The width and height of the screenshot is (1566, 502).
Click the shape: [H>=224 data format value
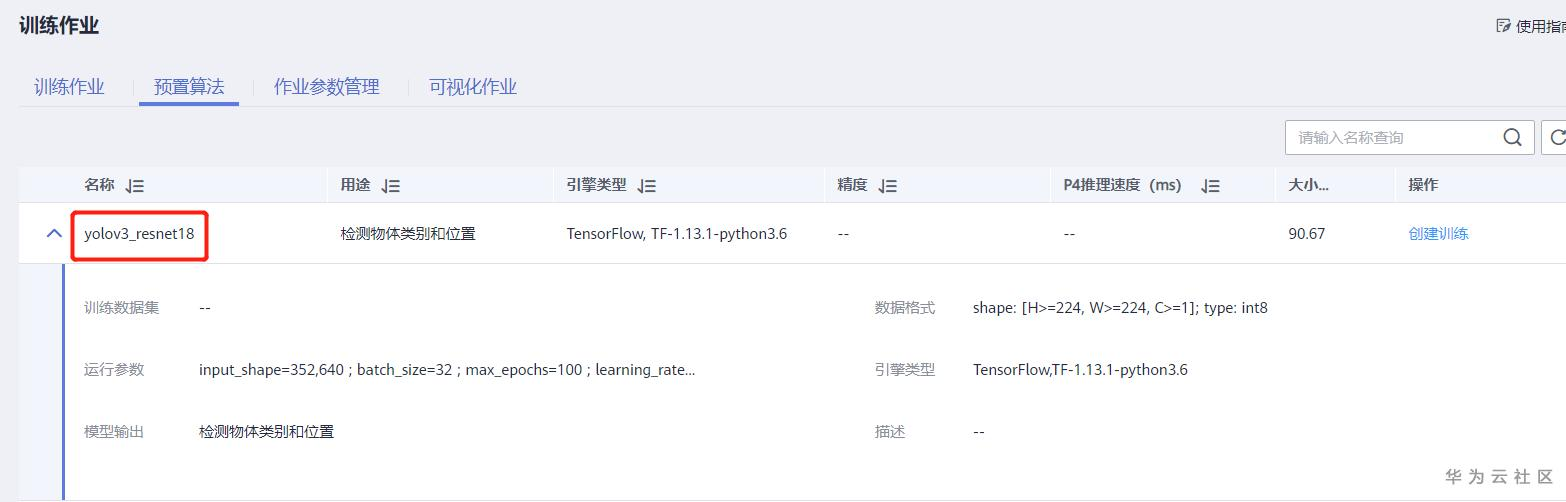(1120, 308)
